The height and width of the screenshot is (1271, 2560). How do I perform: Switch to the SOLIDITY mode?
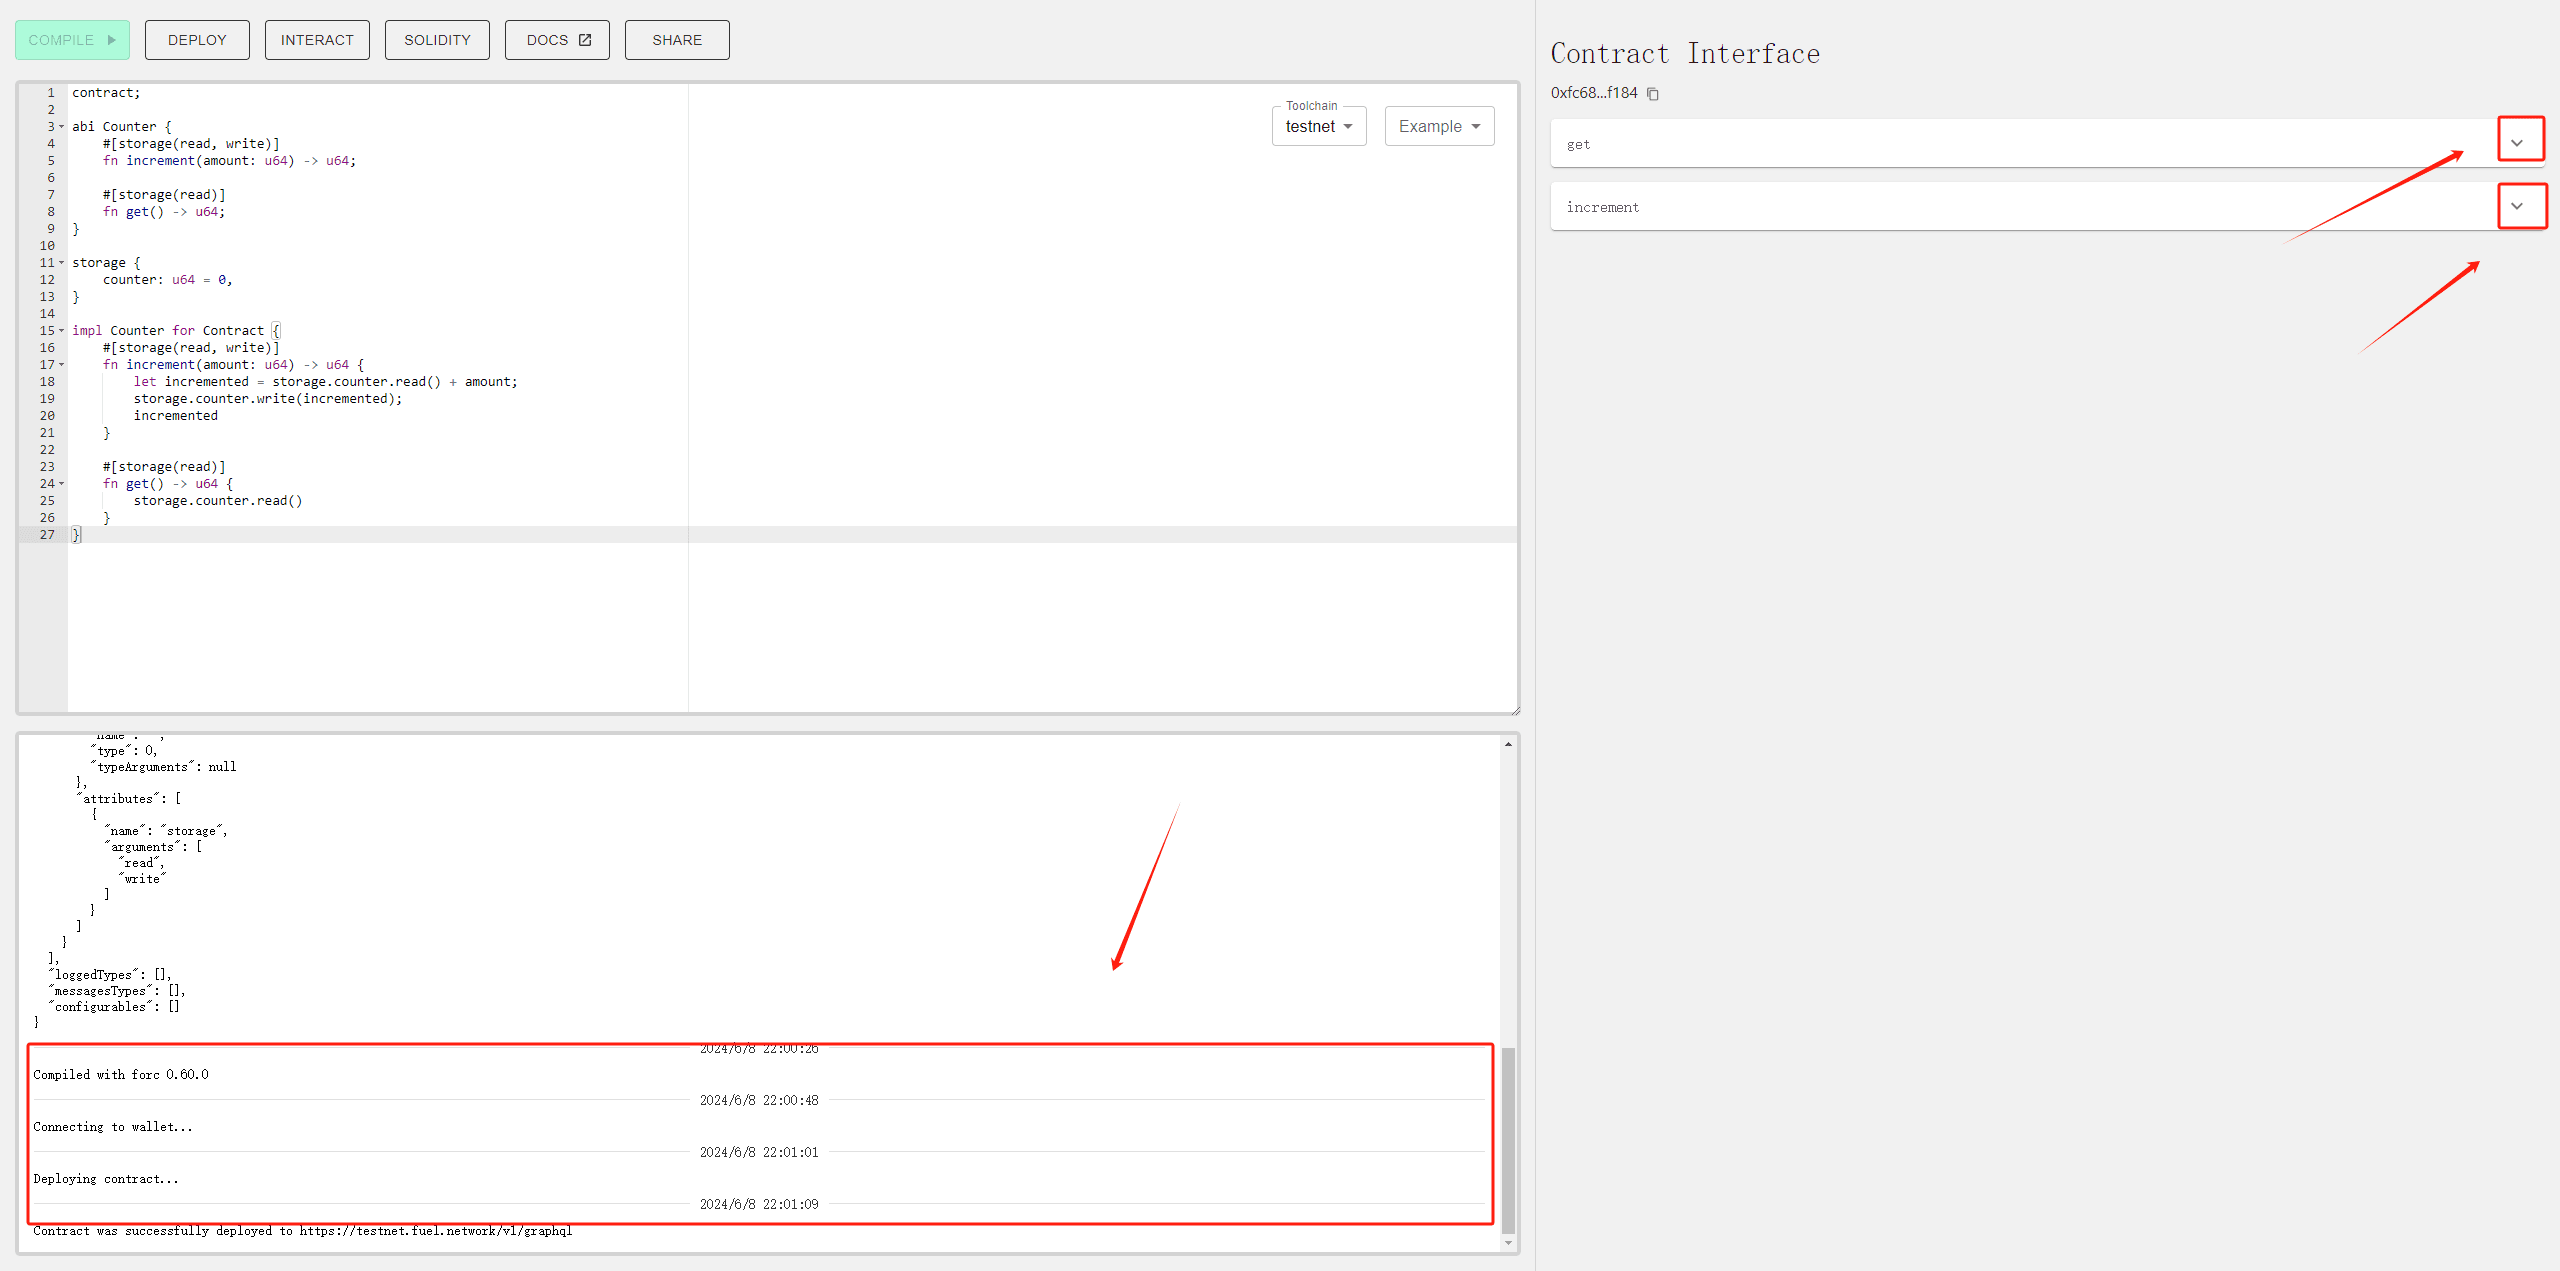[x=437, y=40]
